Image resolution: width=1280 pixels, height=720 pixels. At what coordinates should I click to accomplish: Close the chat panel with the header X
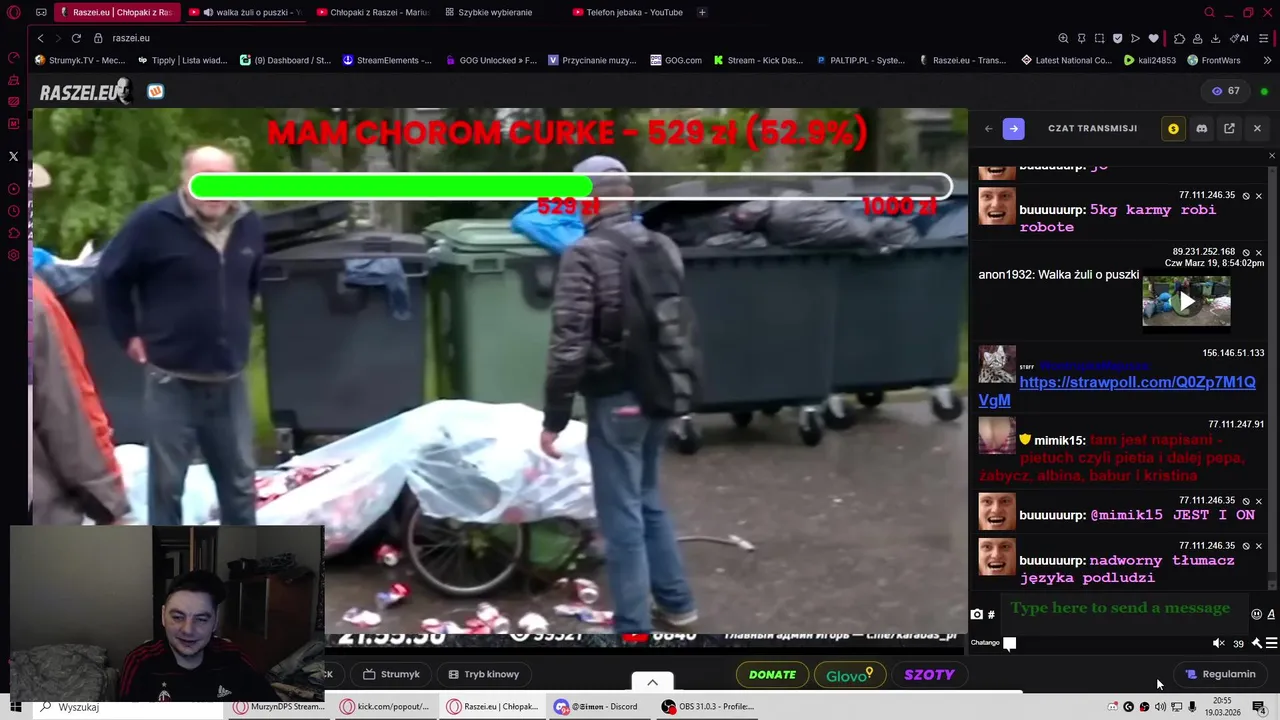(x=1257, y=128)
